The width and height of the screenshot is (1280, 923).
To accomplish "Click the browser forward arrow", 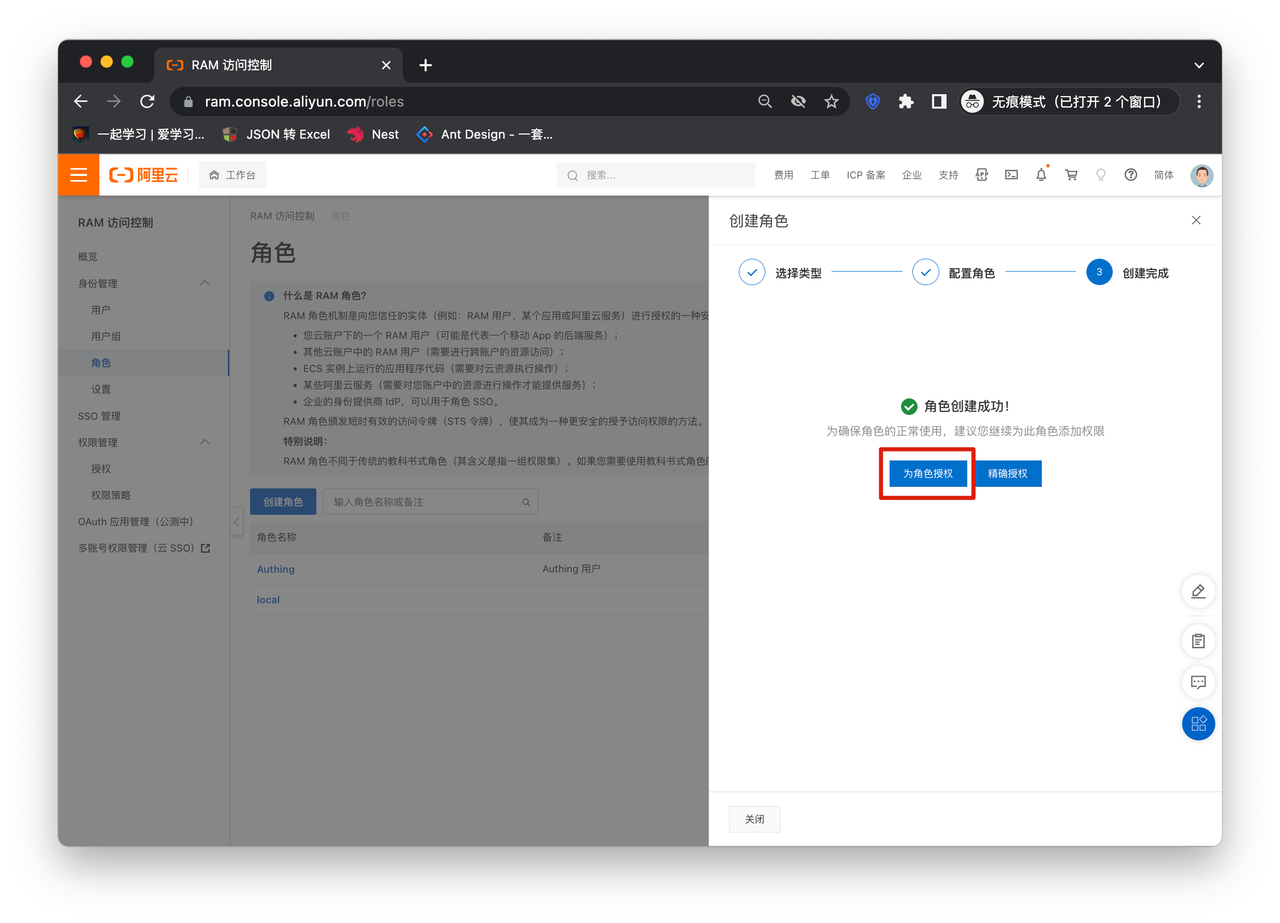I will tap(114, 101).
